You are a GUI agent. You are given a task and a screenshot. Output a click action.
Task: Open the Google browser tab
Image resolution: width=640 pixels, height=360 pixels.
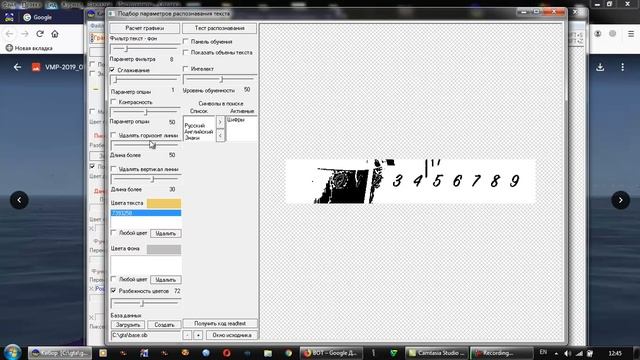[x=38, y=17]
